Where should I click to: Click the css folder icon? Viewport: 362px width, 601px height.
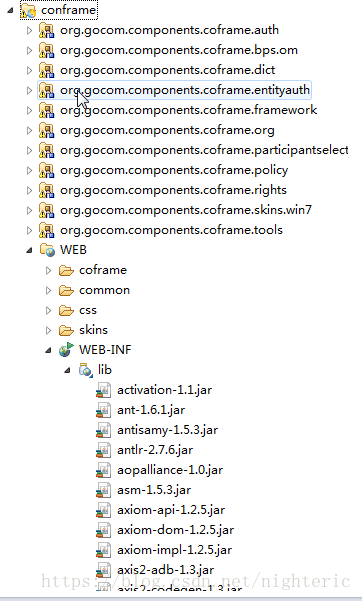(66, 310)
